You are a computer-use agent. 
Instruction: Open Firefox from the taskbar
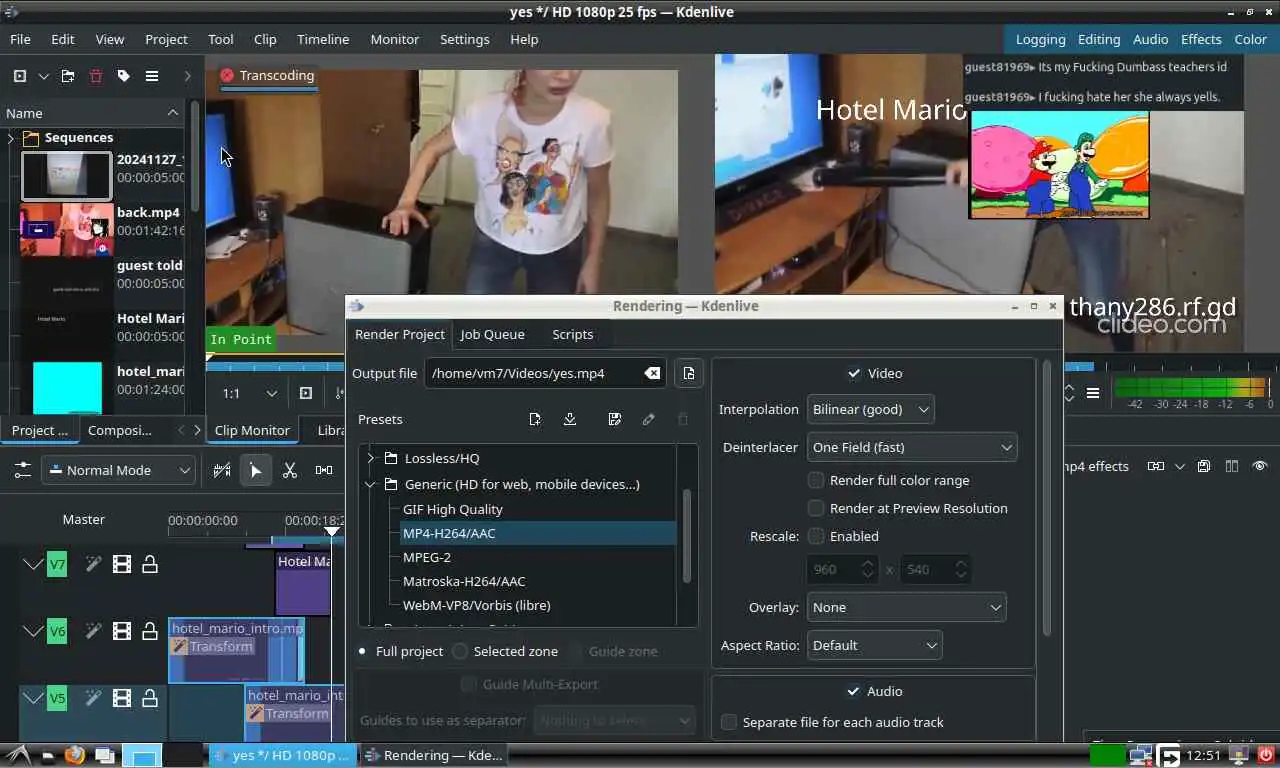coord(75,755)
